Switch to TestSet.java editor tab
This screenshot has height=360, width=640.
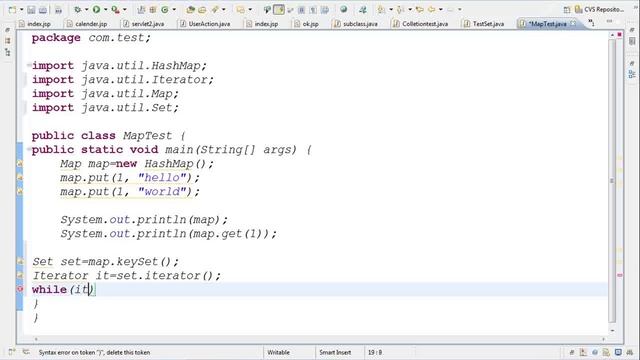tap(484, 24)
